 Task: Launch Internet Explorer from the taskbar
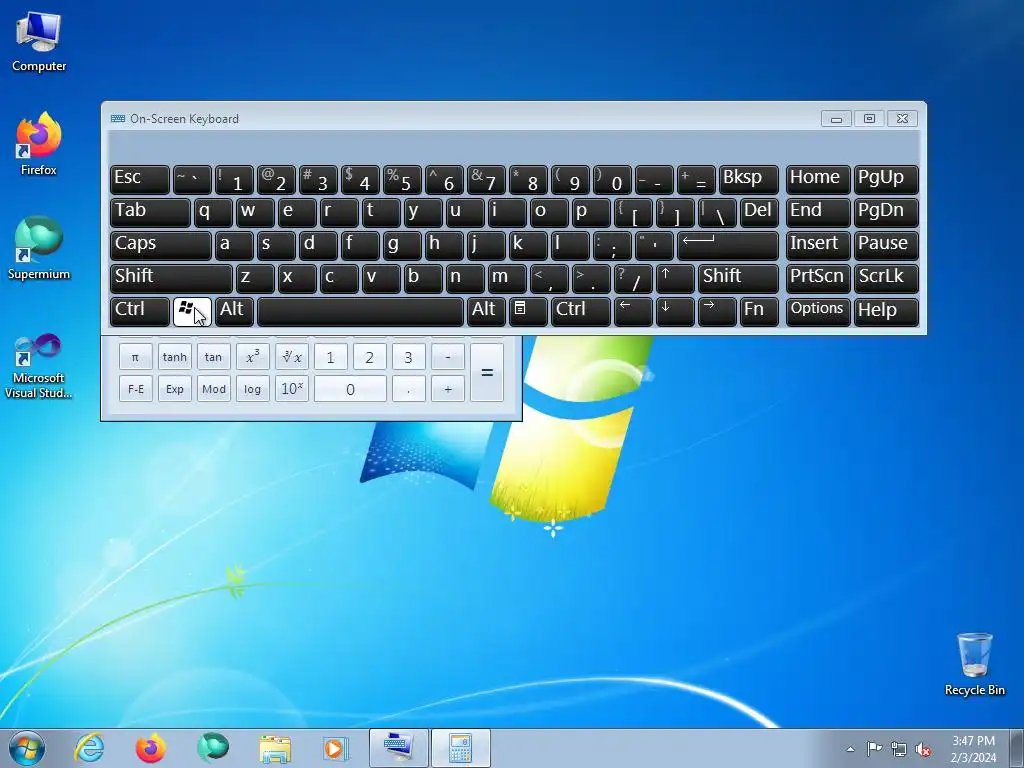pyautogui.click(x=89, y=748)
